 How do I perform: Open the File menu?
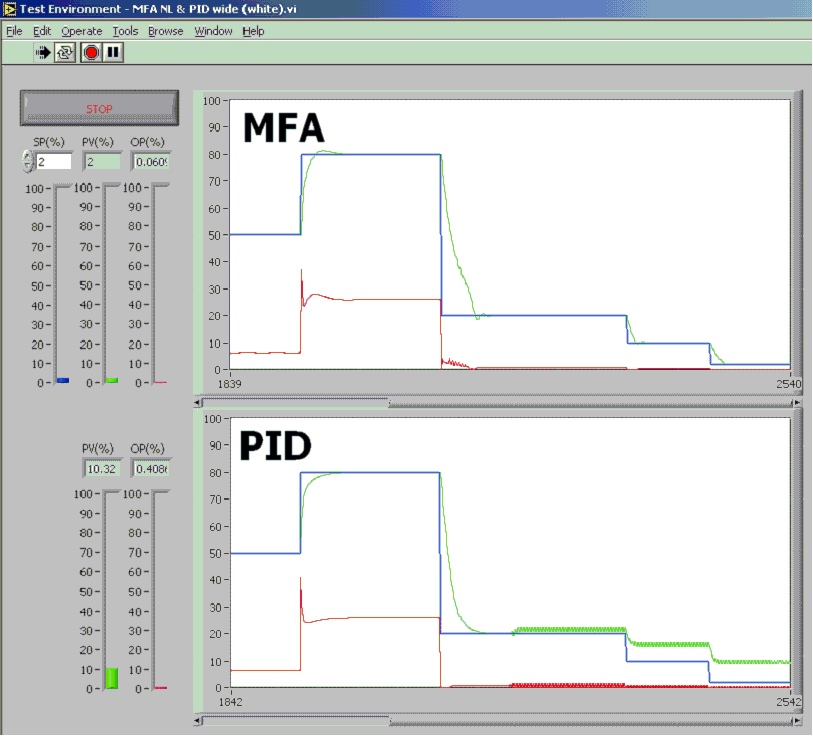(x=14, y=31)
